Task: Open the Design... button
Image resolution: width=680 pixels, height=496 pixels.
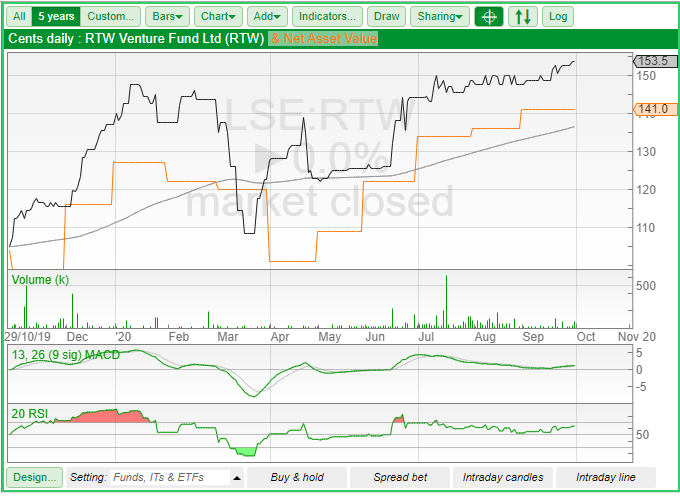Action: (35, 477)
